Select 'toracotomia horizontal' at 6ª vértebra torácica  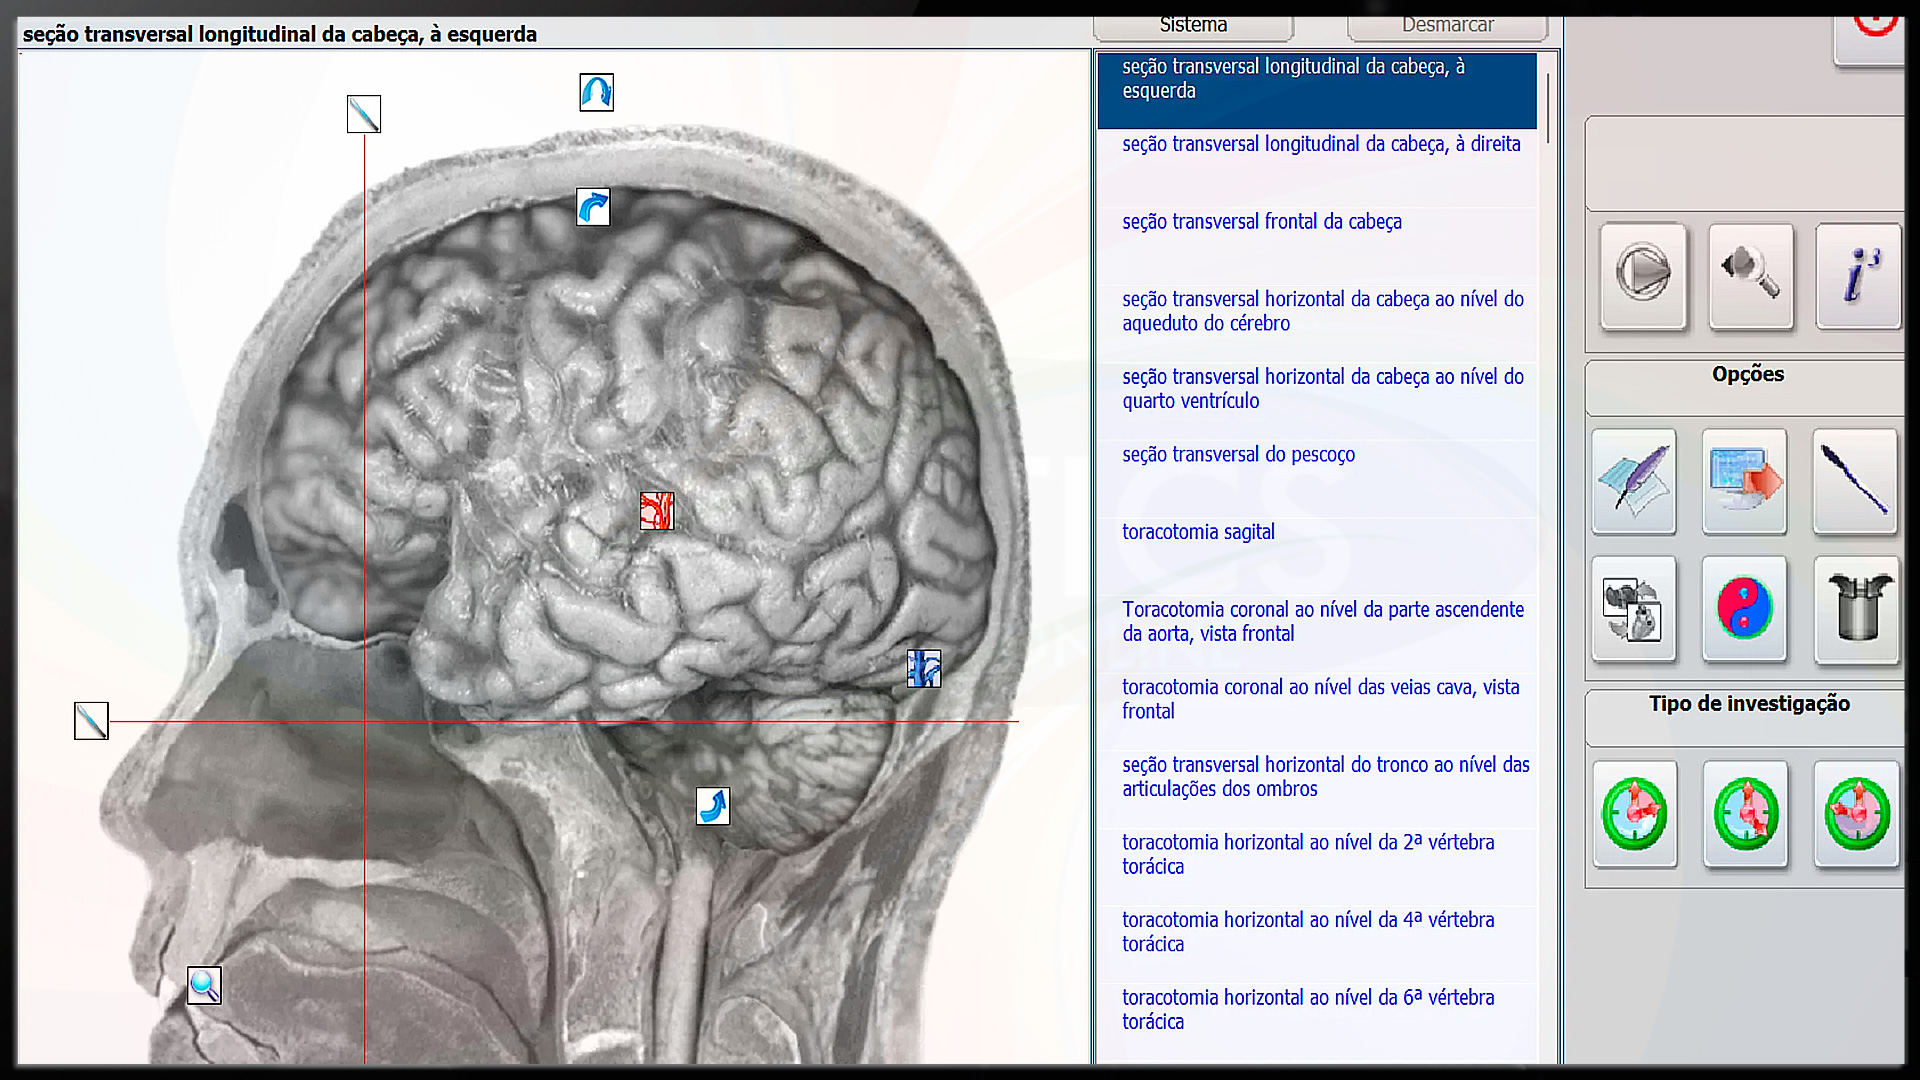point(1317,1020)
